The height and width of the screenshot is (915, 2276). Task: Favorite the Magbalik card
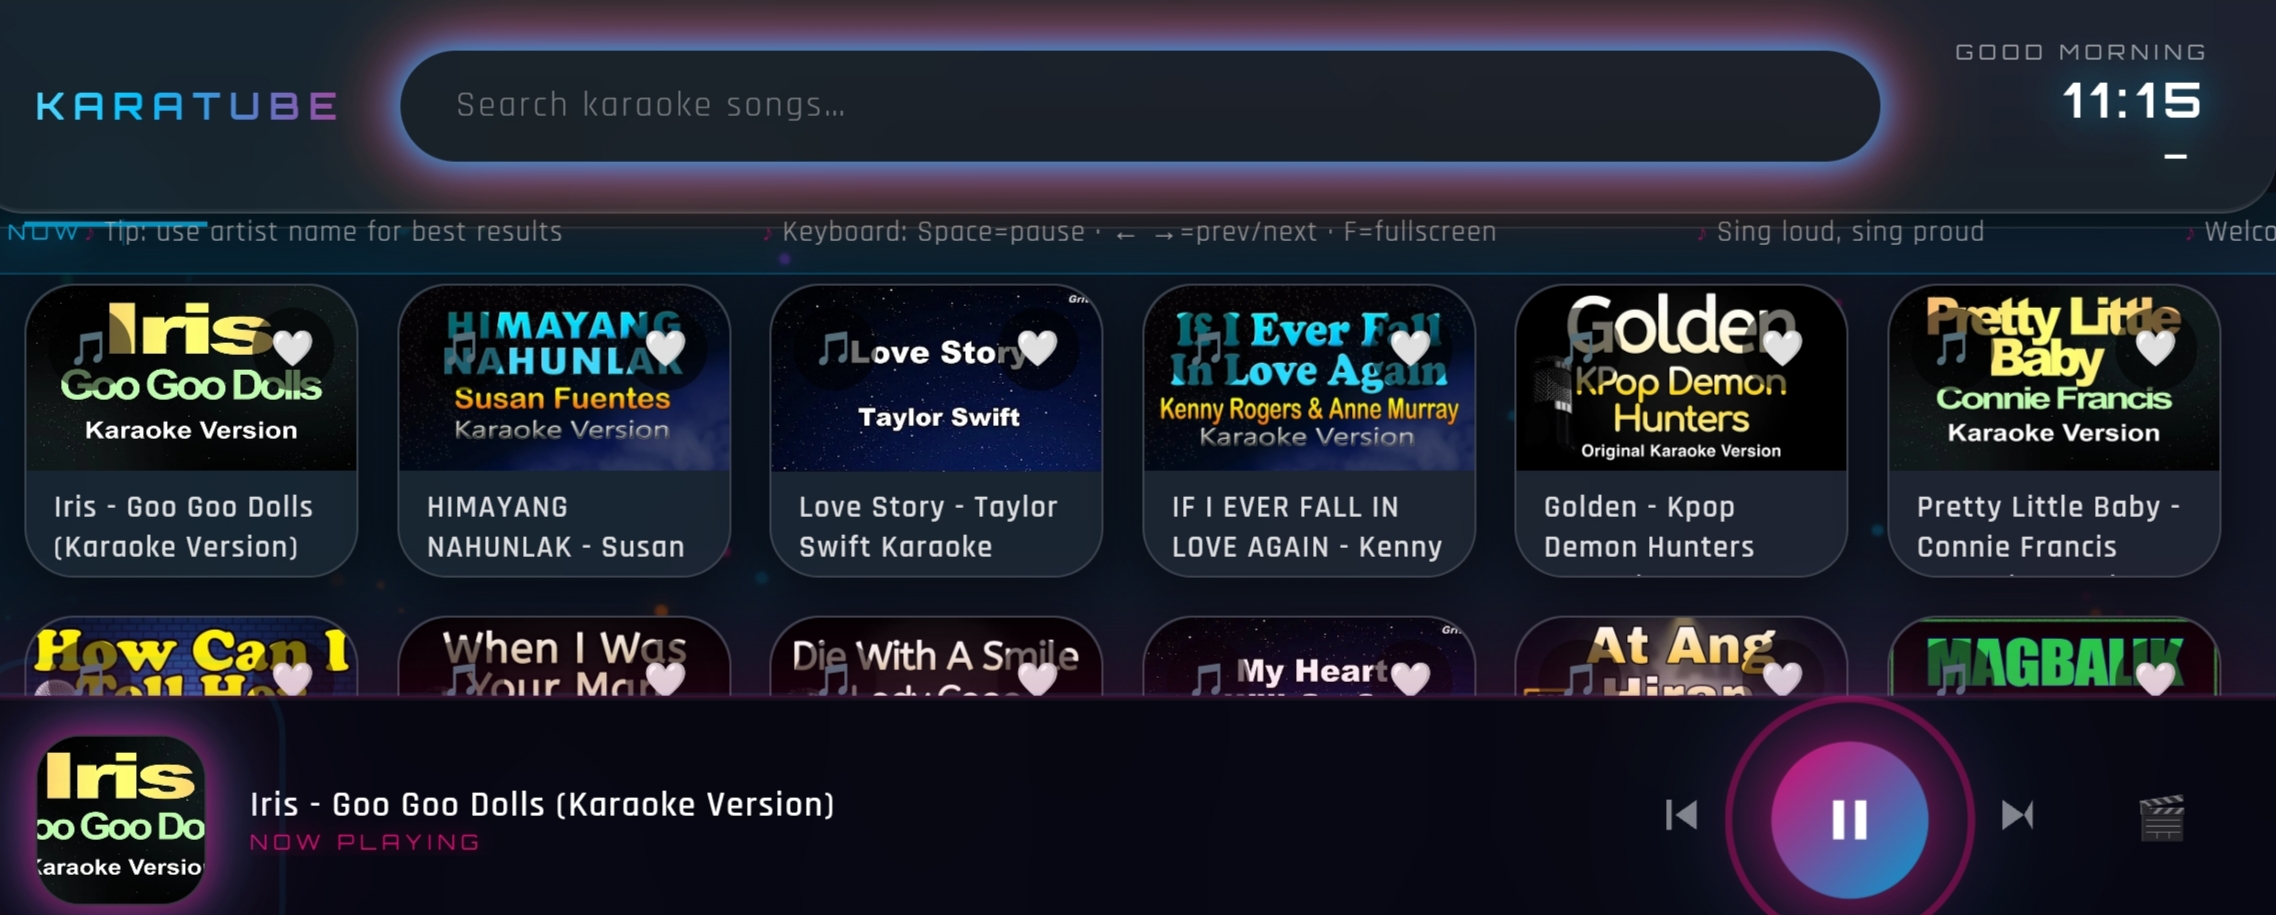2156,678
